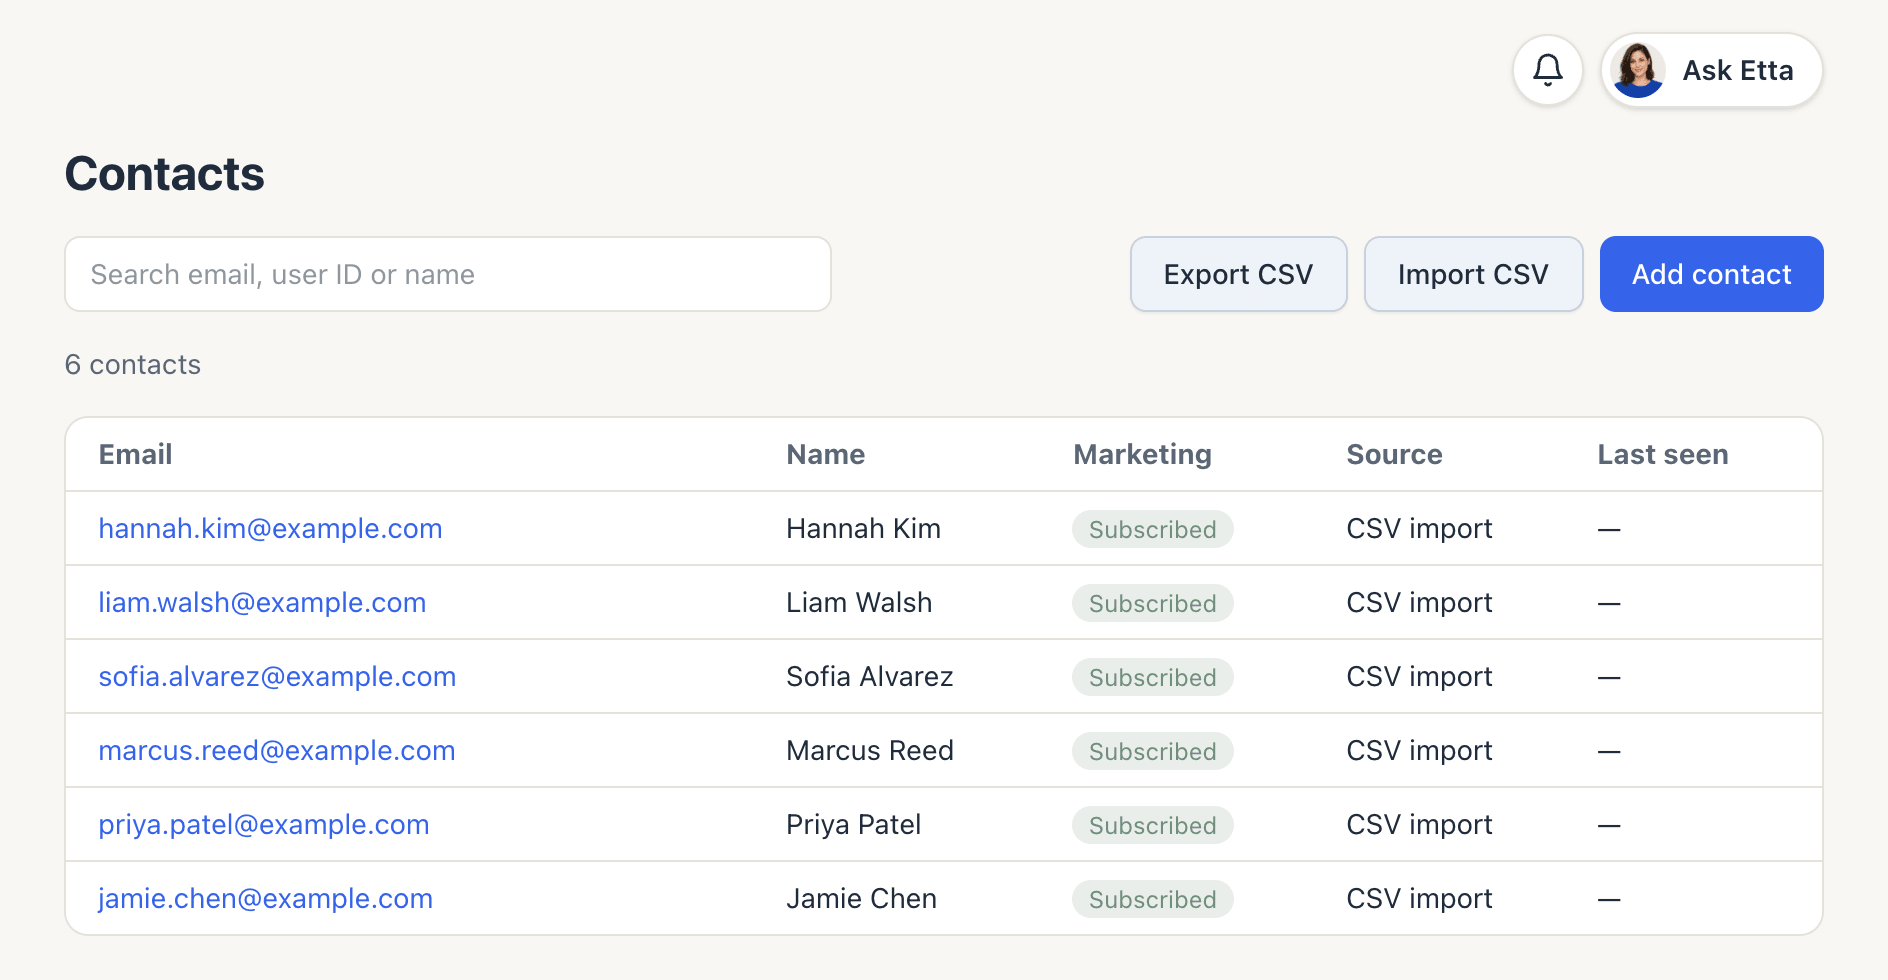The width and height of the screenshot is (1888, 980).
Task: Select the name Hannah Kim
Action: coord(863,528)
